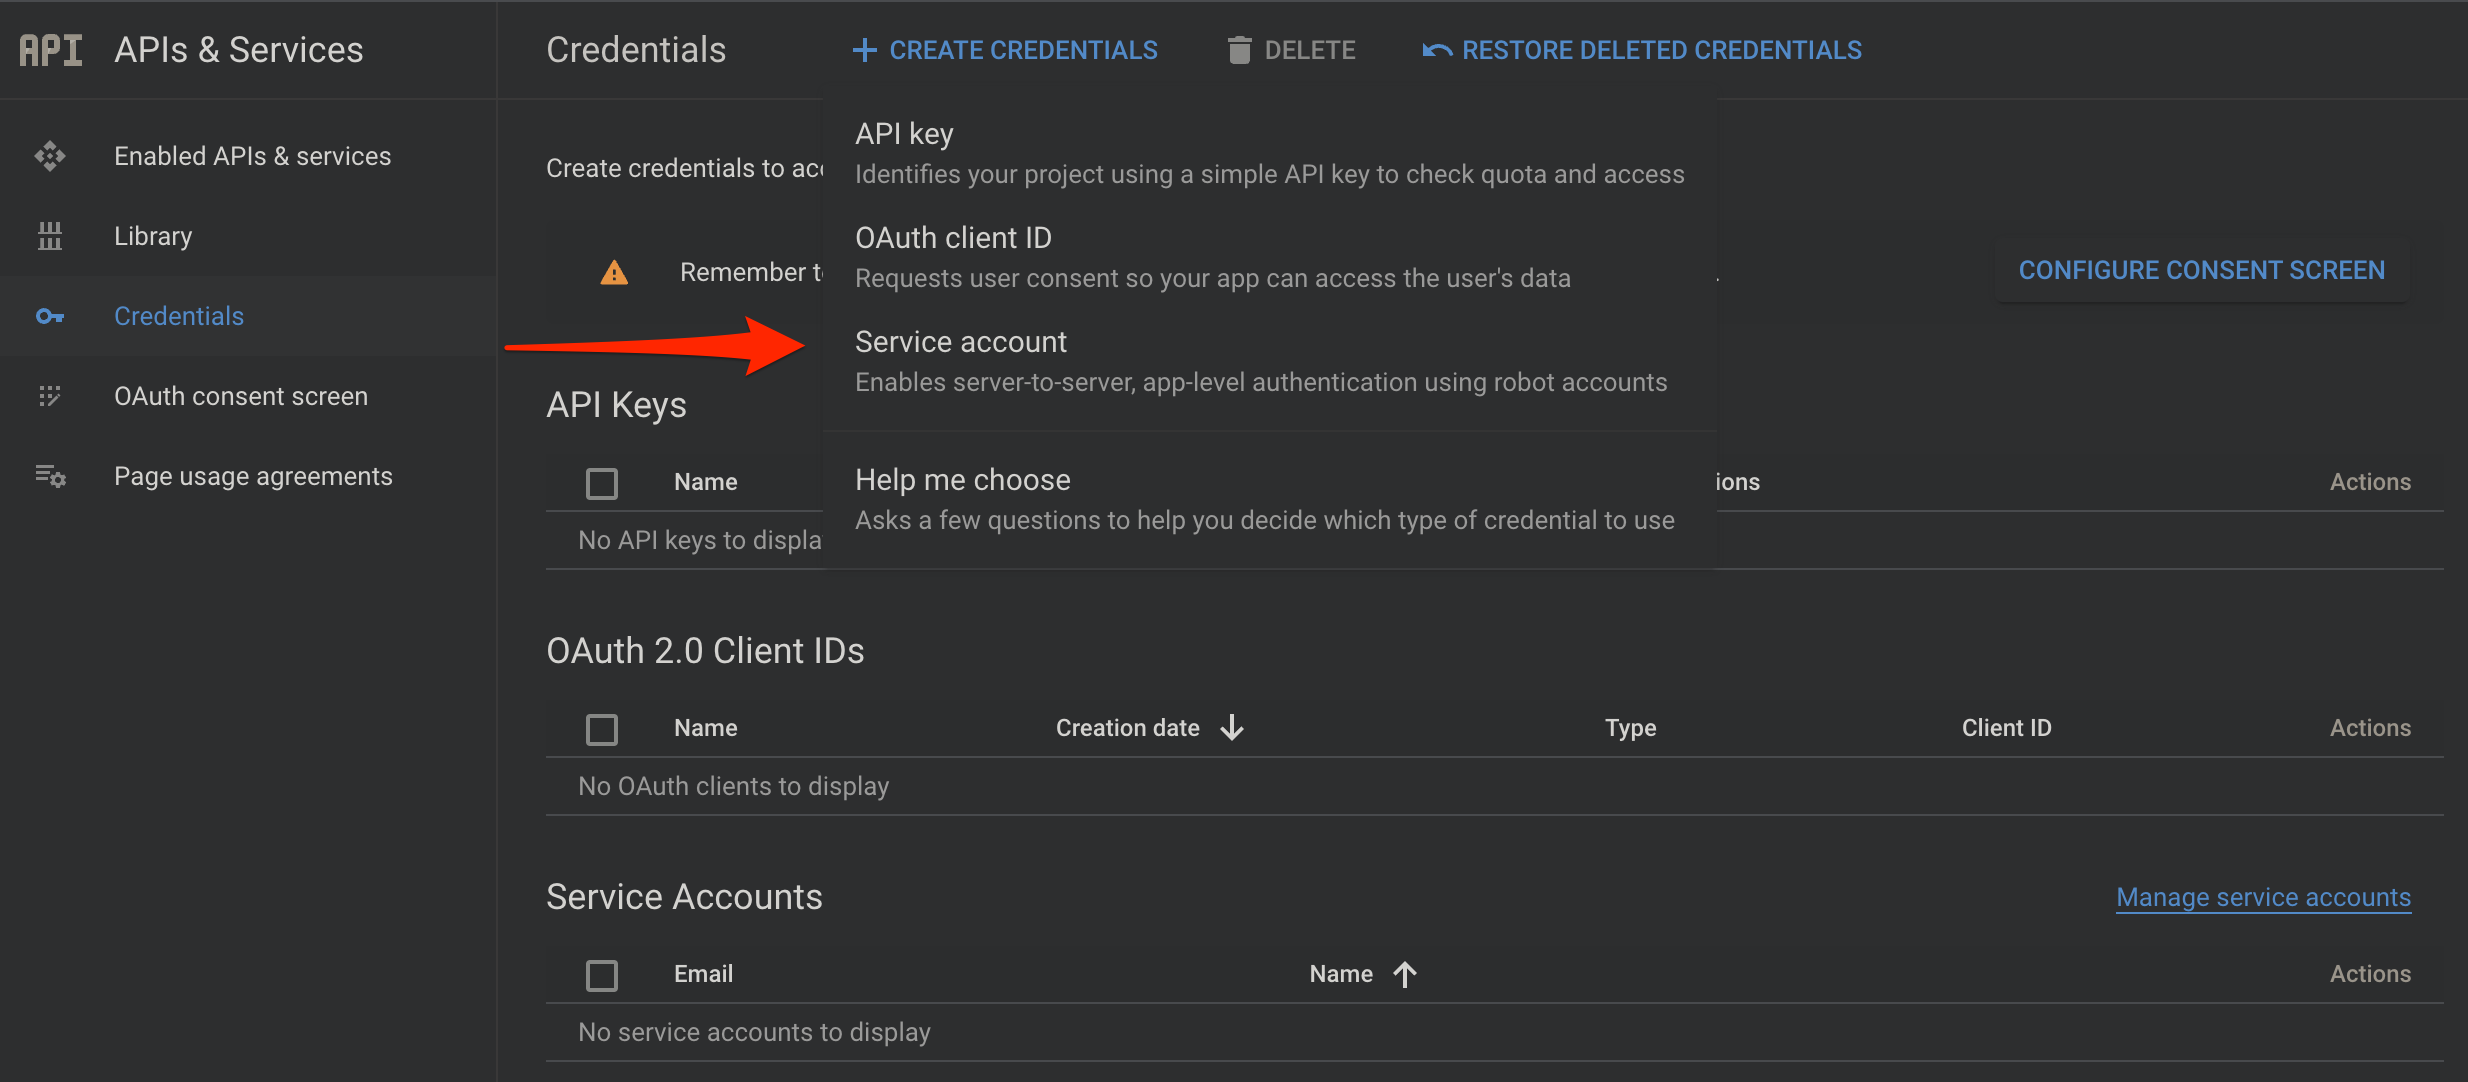The image size is (2468, 1082).
Task: Click the Page usage agreements icon
Action: [x=50, y=476]
